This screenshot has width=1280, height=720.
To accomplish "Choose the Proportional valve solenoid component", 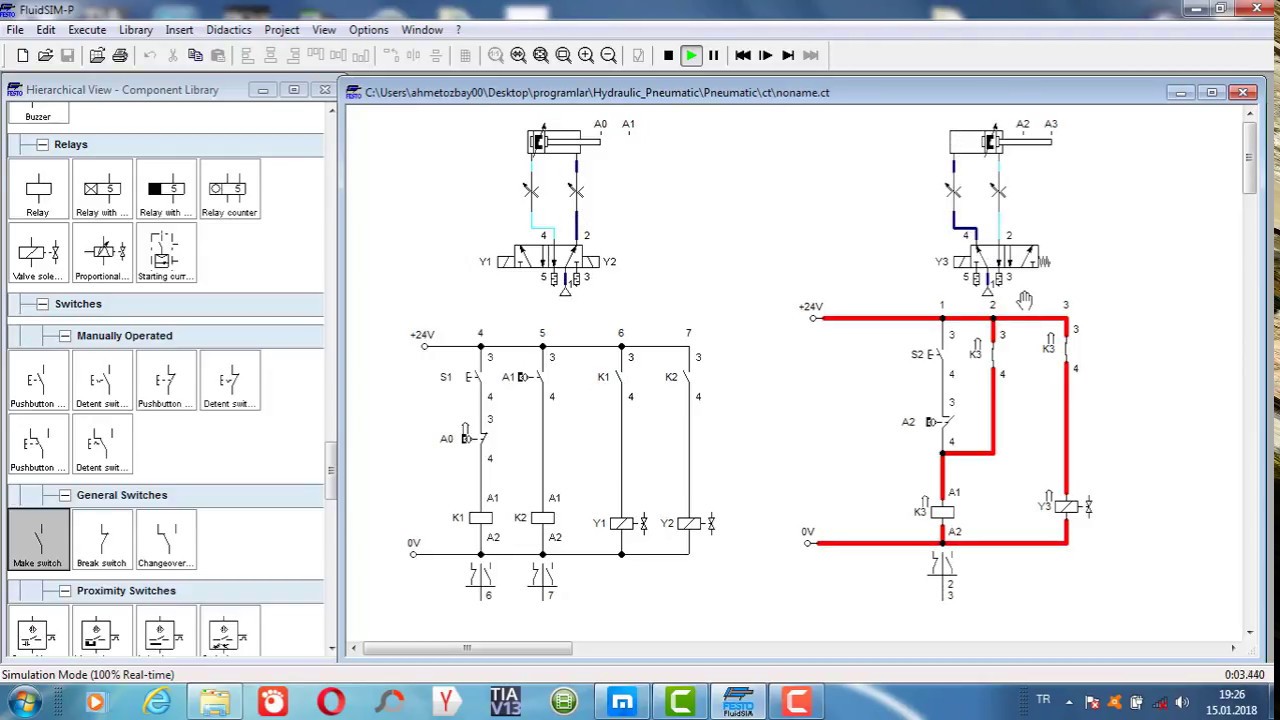I will (102, 253).
